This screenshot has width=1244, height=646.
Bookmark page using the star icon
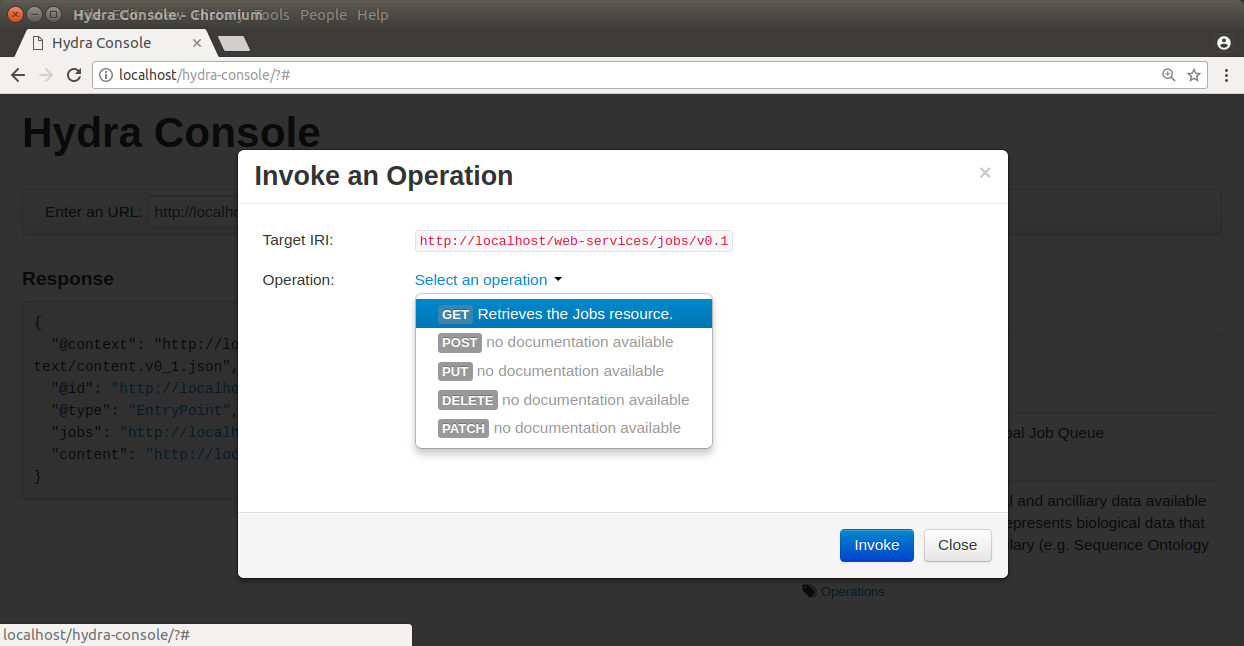click(x=1193, y=75)
